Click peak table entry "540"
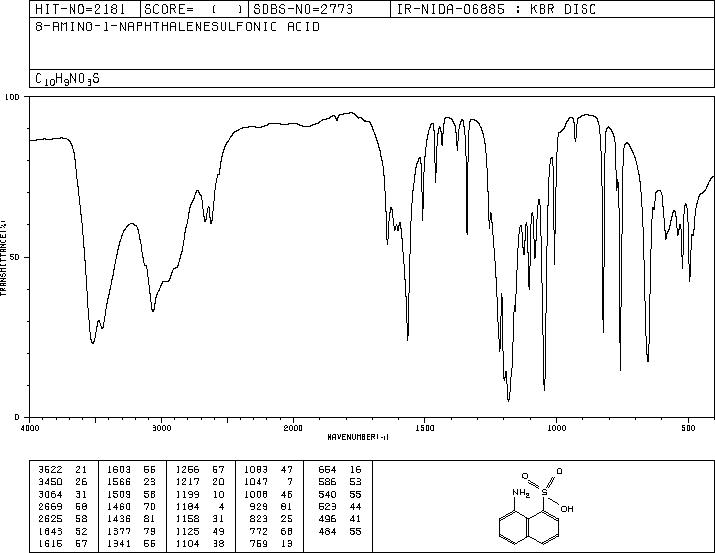Viewport: 715px width, 553px height. (x=327, y=494)
